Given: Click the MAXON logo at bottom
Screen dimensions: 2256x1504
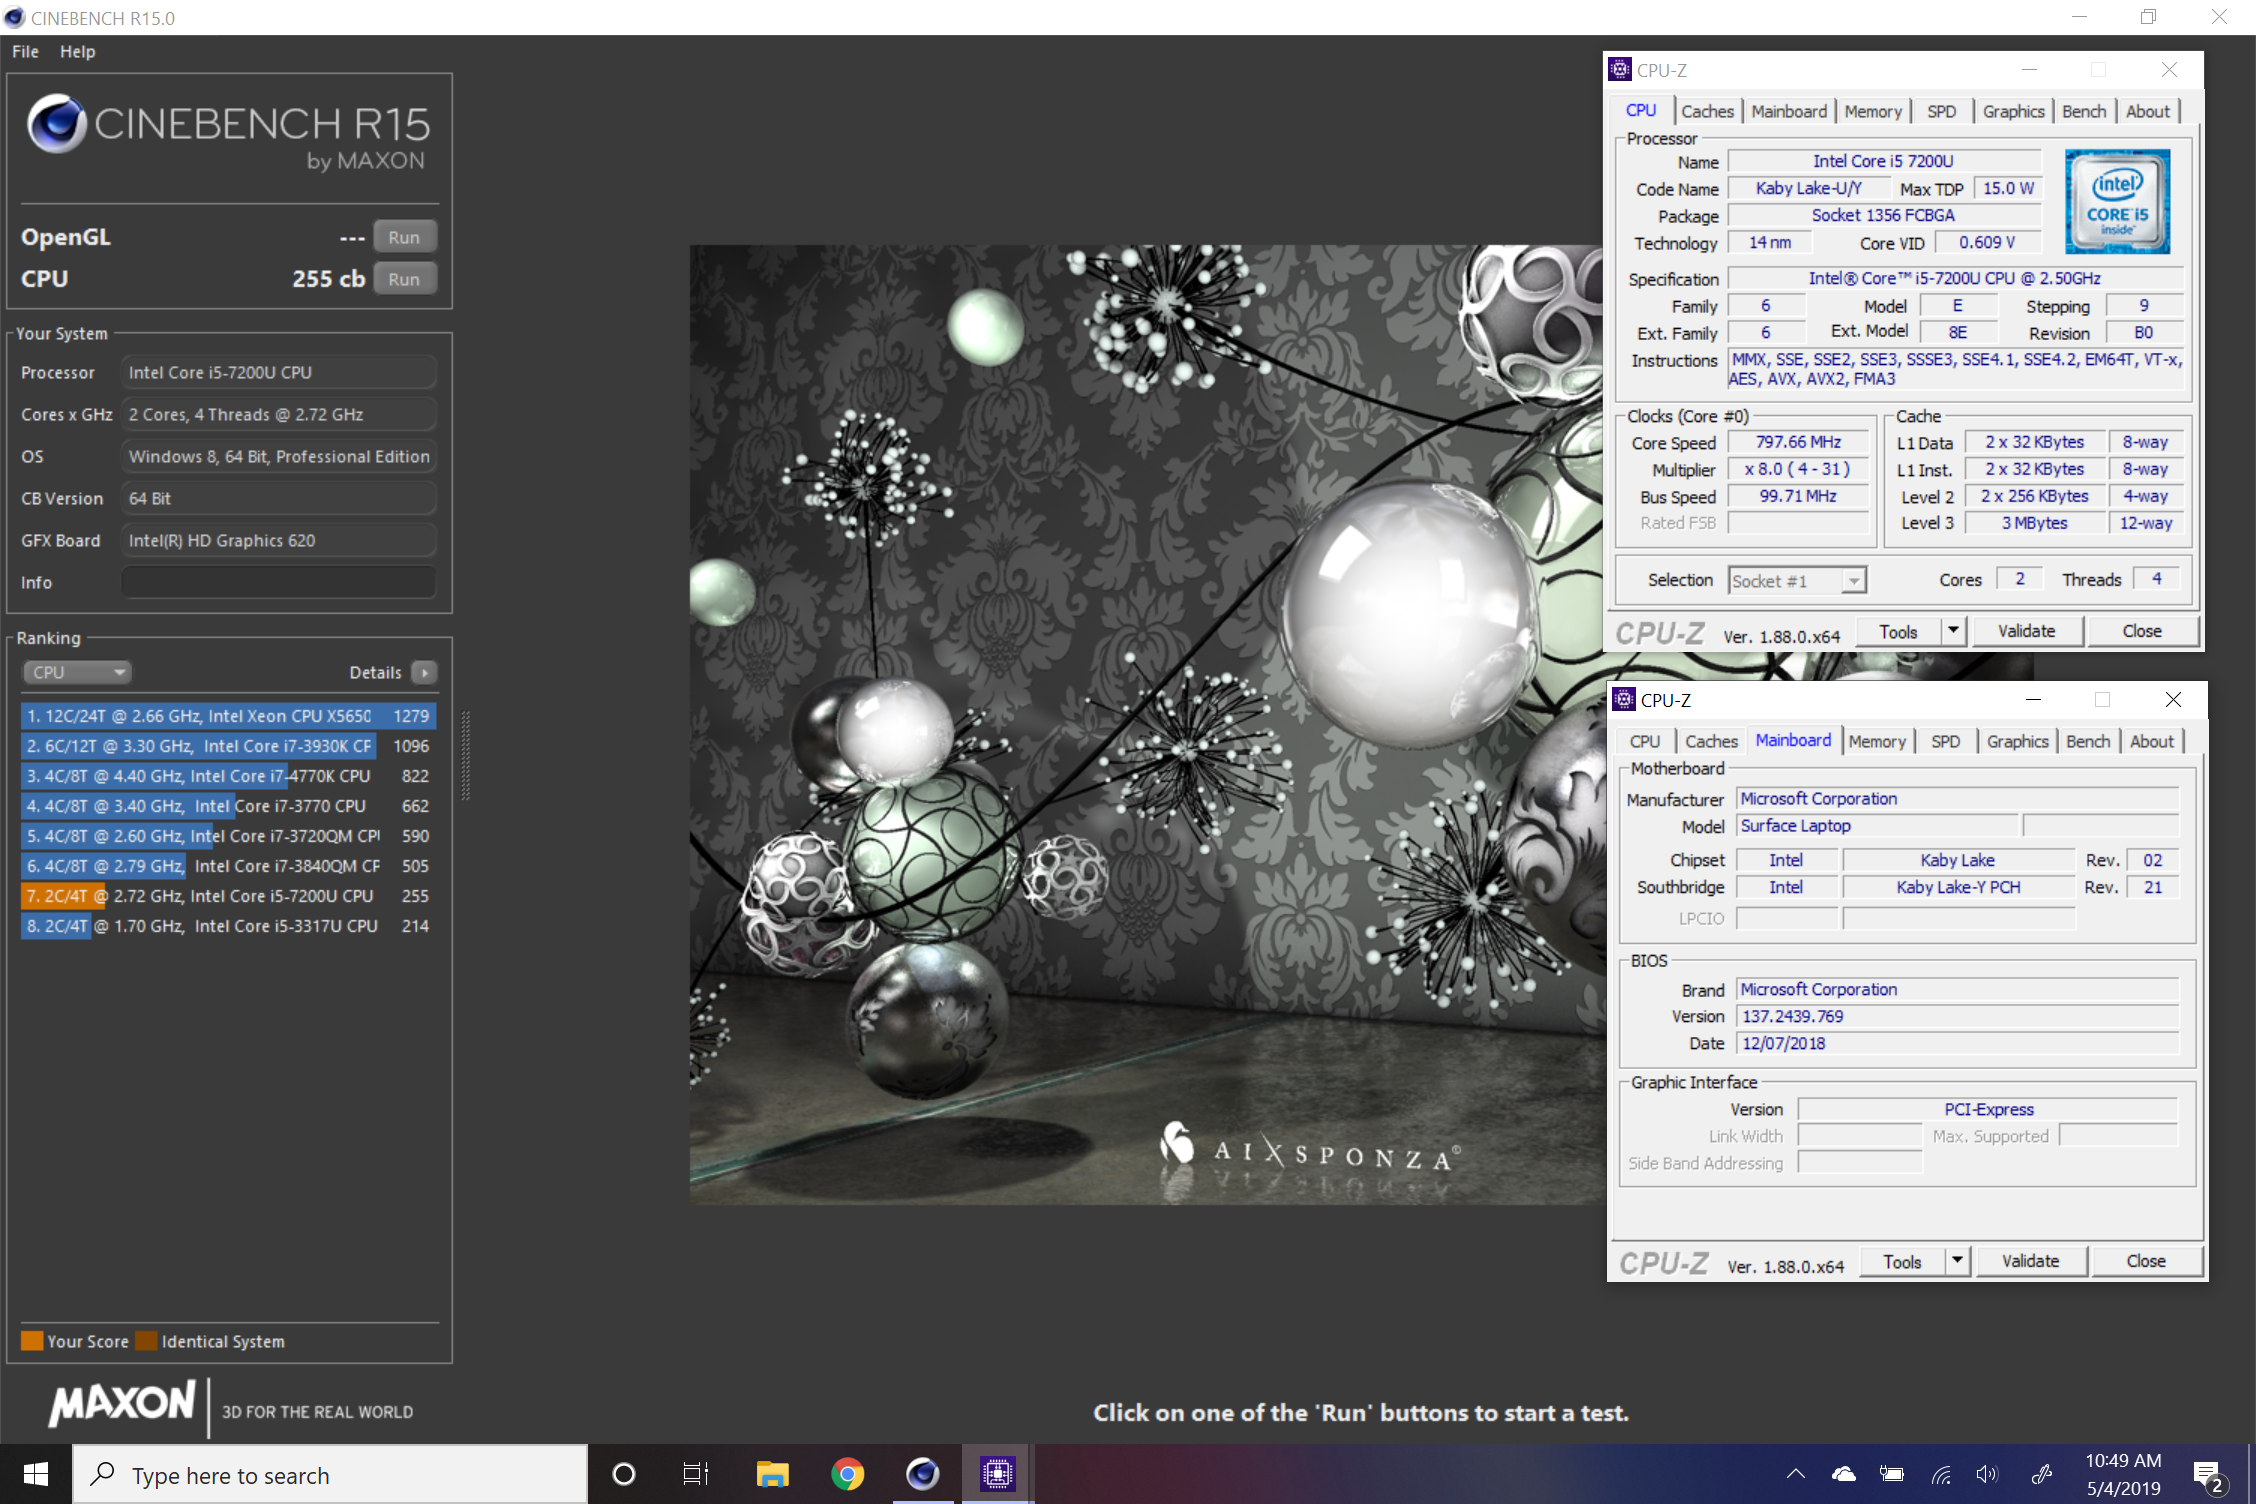Looking at the screenshot, I should [x=122, y=1404].
